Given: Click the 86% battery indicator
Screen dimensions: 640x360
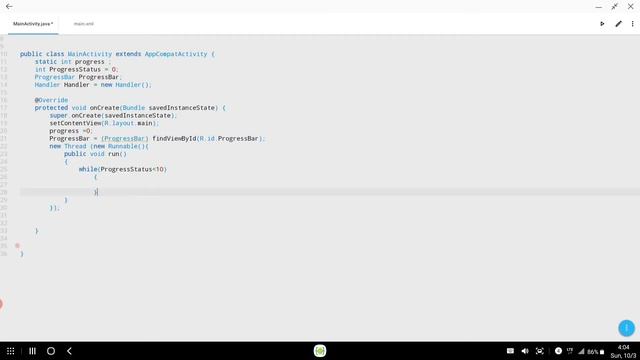Looking at the screenshot, I should (x=596, y=351).
